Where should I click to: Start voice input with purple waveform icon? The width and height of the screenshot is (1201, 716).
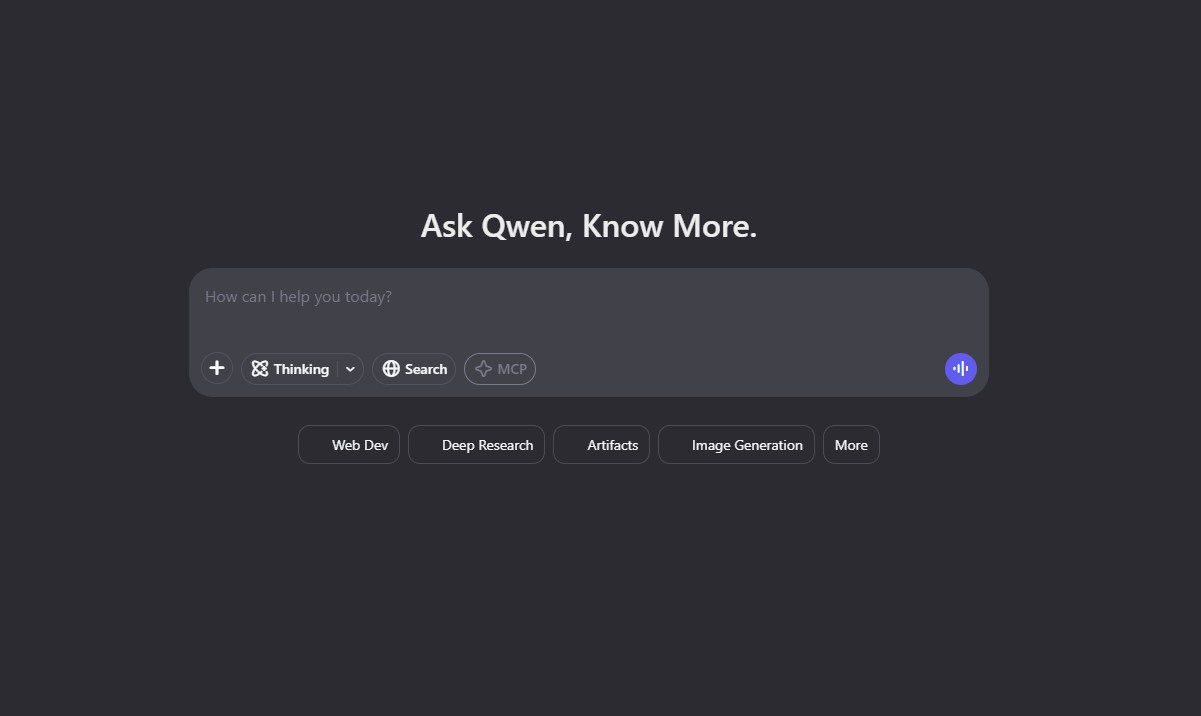point(961,369)
